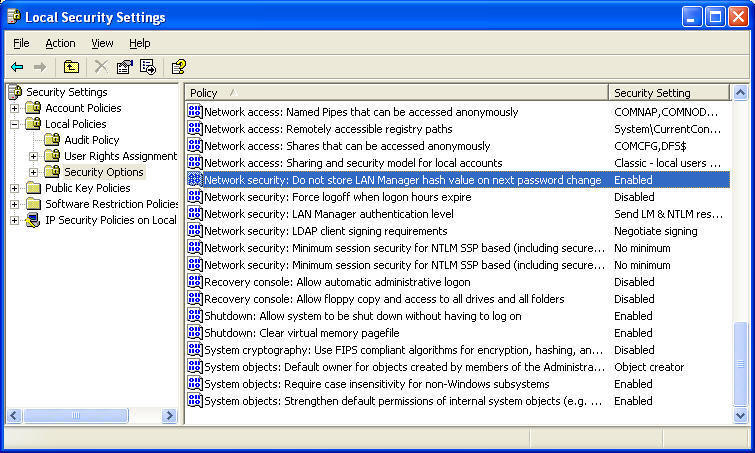Screen dimensions: 755x453
Task: Click the vertical scrollbar thumb
Action: [741, 364]
